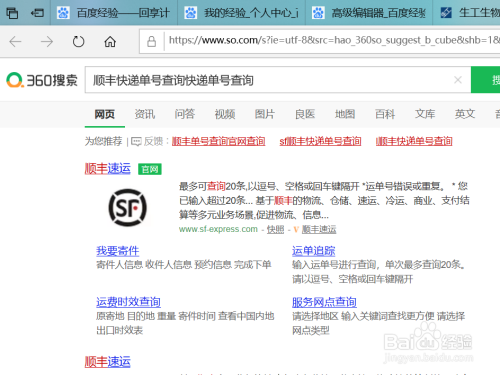
Task: Open the 运费时效查询 sublink
Action: (128, 302)
